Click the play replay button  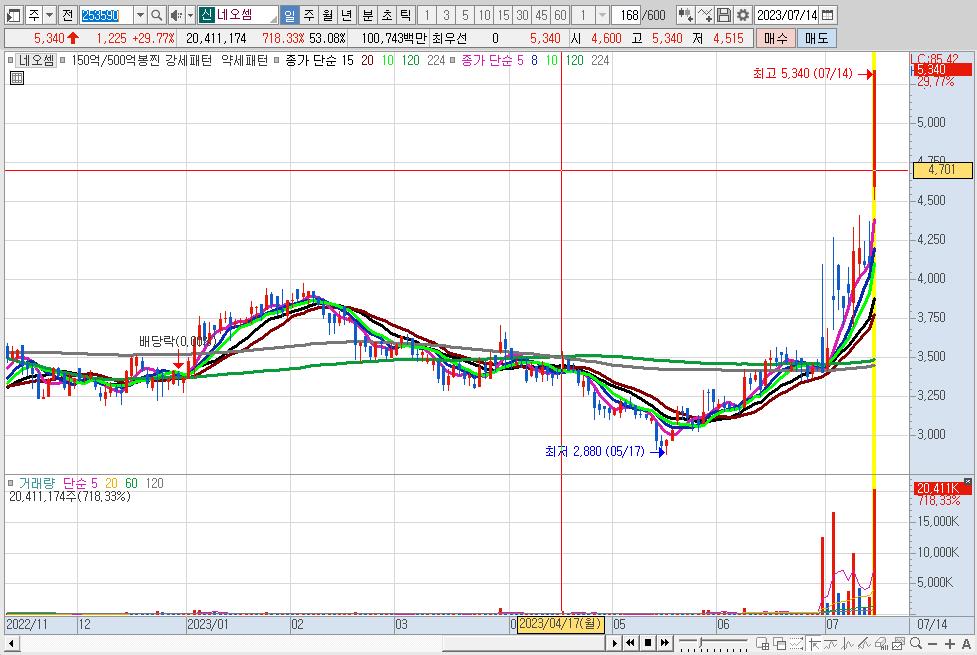point(614,643)
